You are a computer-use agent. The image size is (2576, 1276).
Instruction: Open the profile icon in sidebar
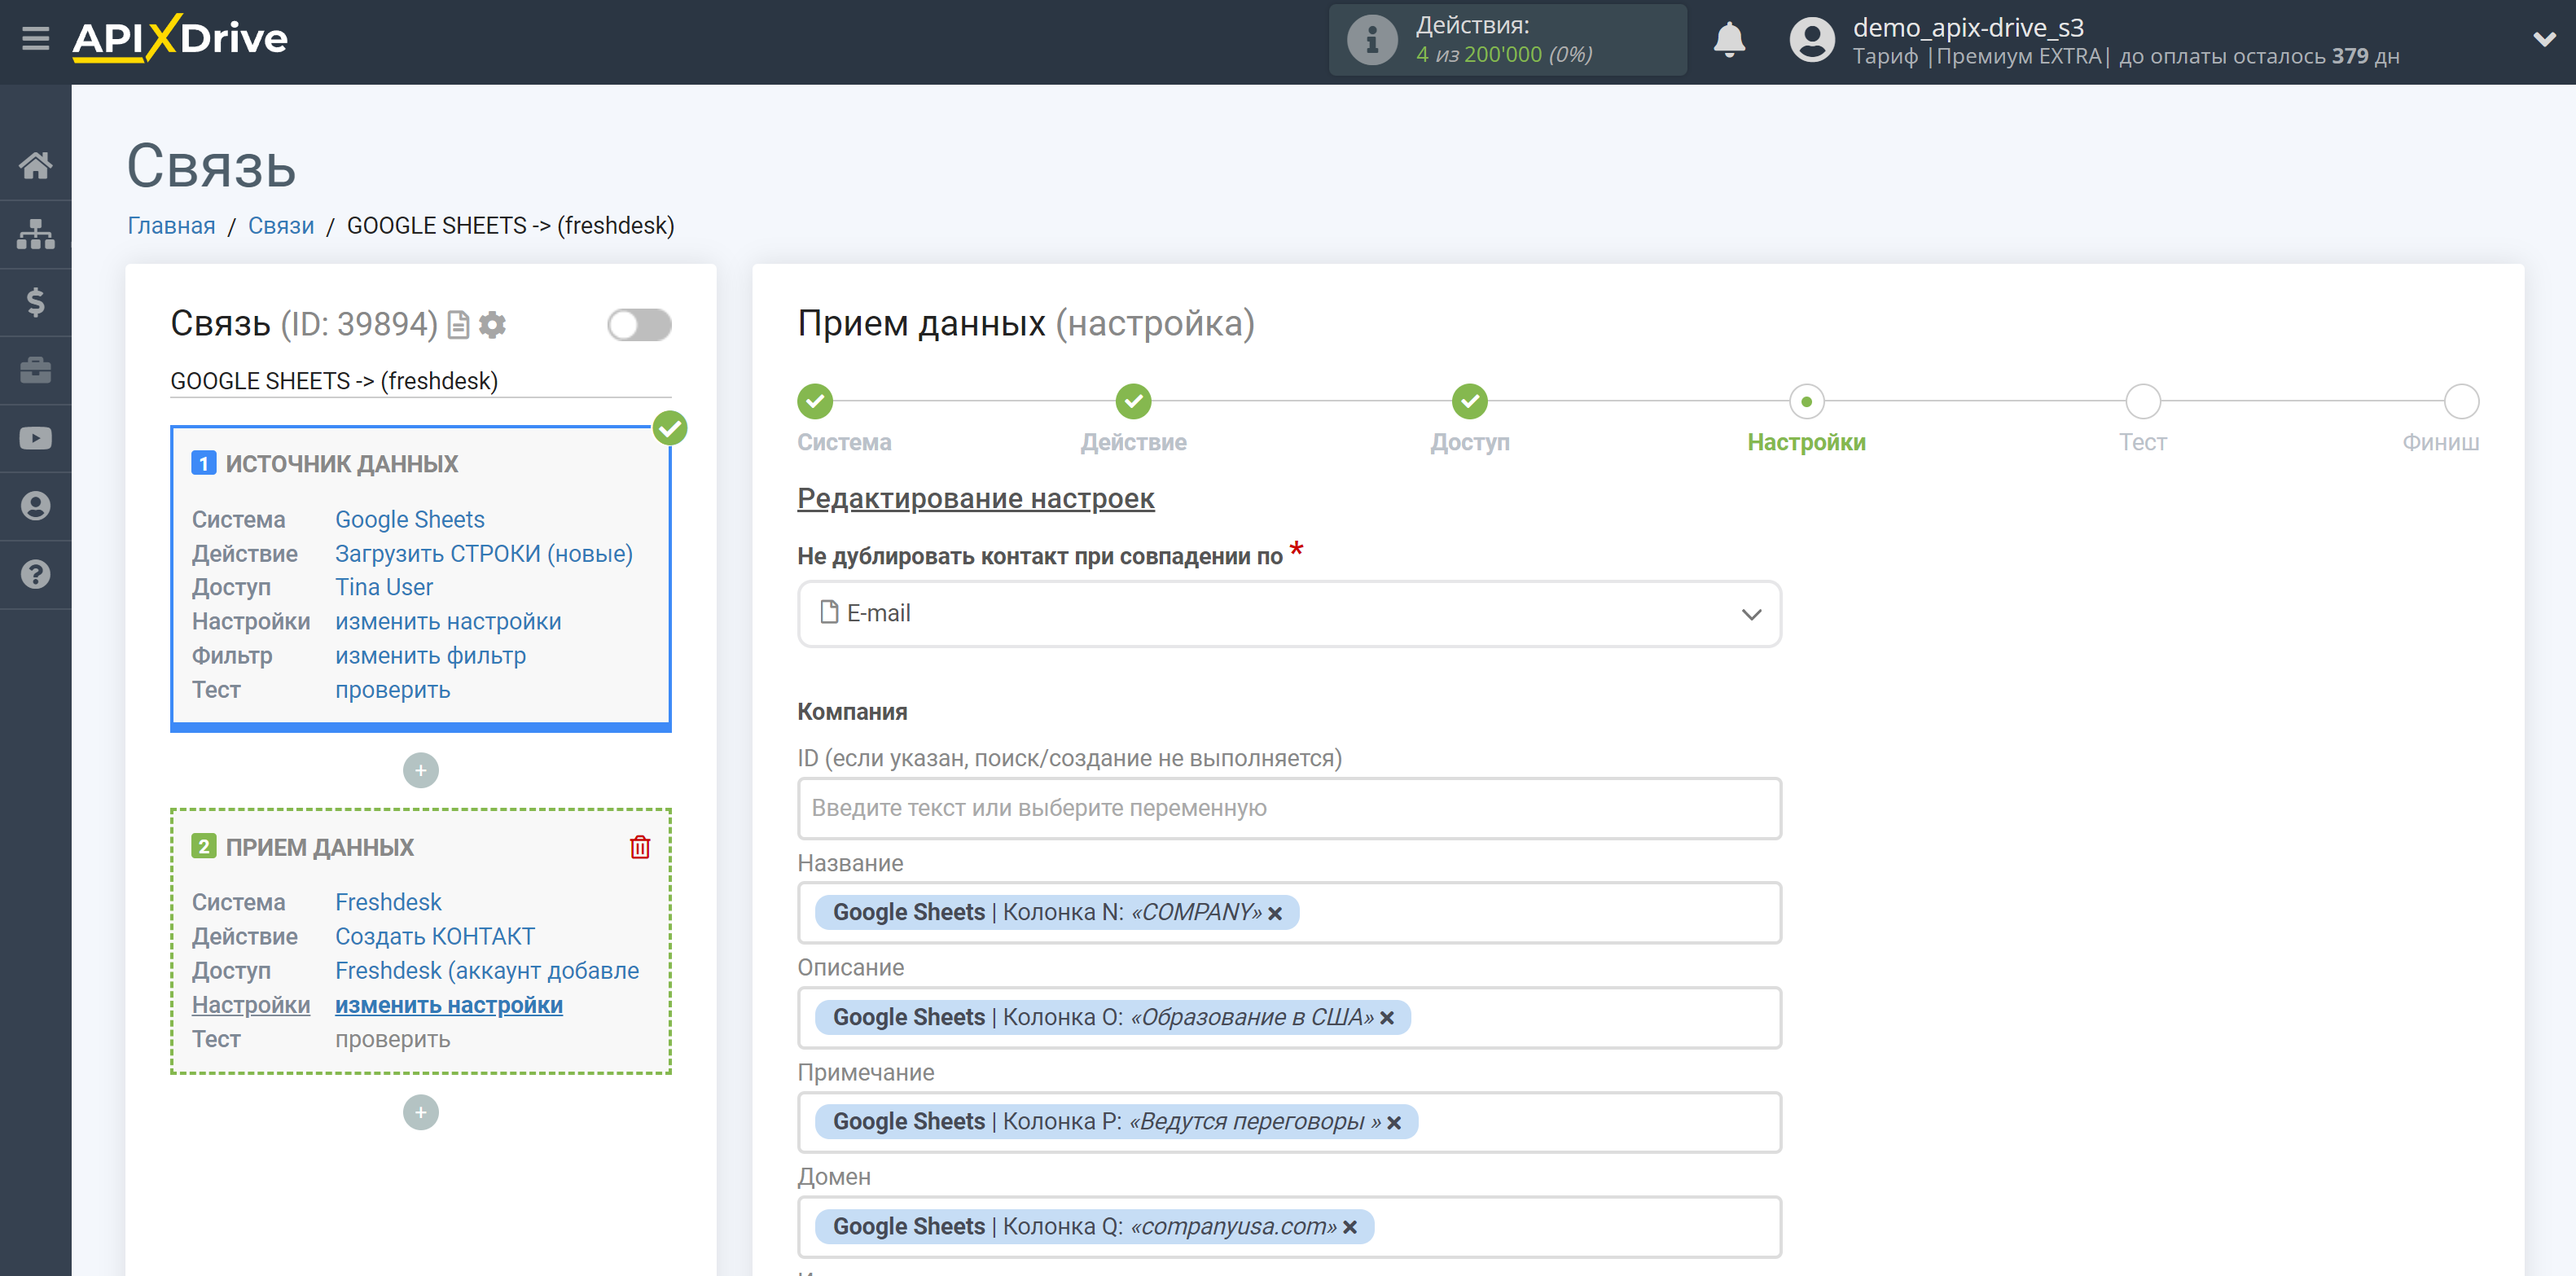(x=36, y=506)
